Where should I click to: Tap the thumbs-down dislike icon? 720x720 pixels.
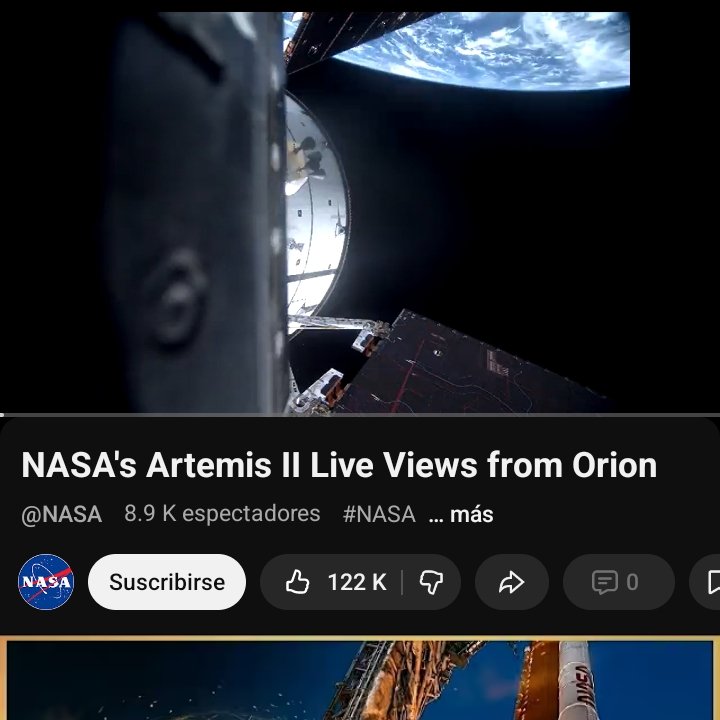pos(431,582)
